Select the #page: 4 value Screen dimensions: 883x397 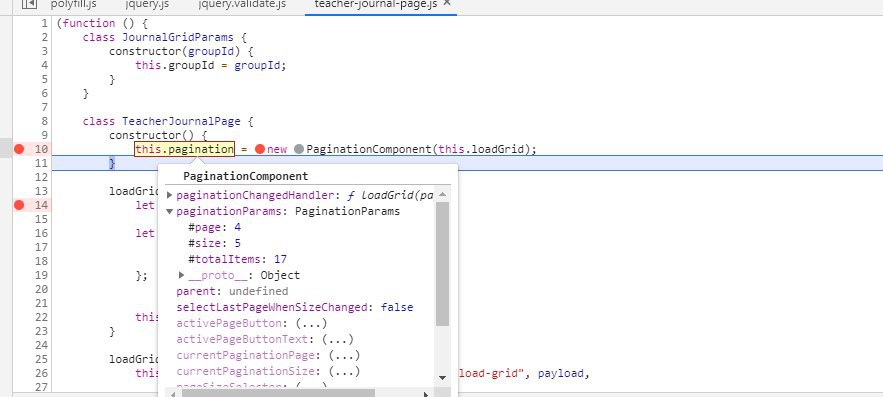238,228
